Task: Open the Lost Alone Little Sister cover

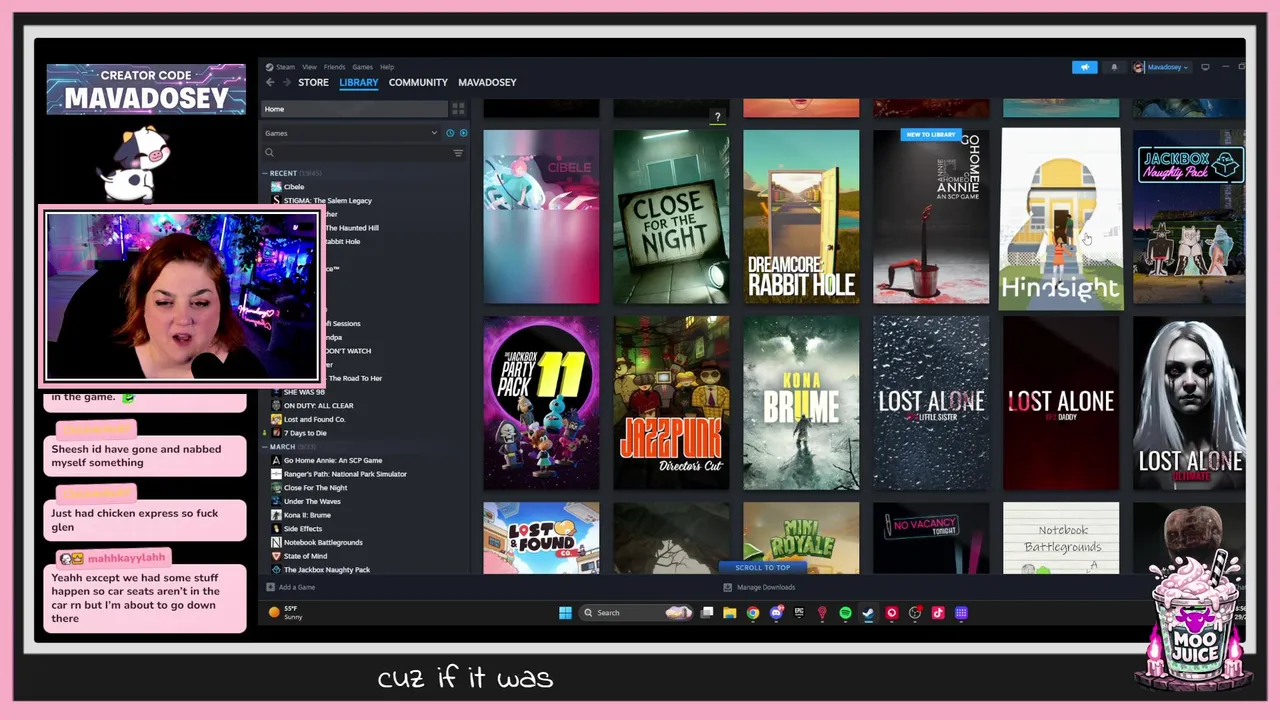Action: pyautogui.click(x=931, y=403)
